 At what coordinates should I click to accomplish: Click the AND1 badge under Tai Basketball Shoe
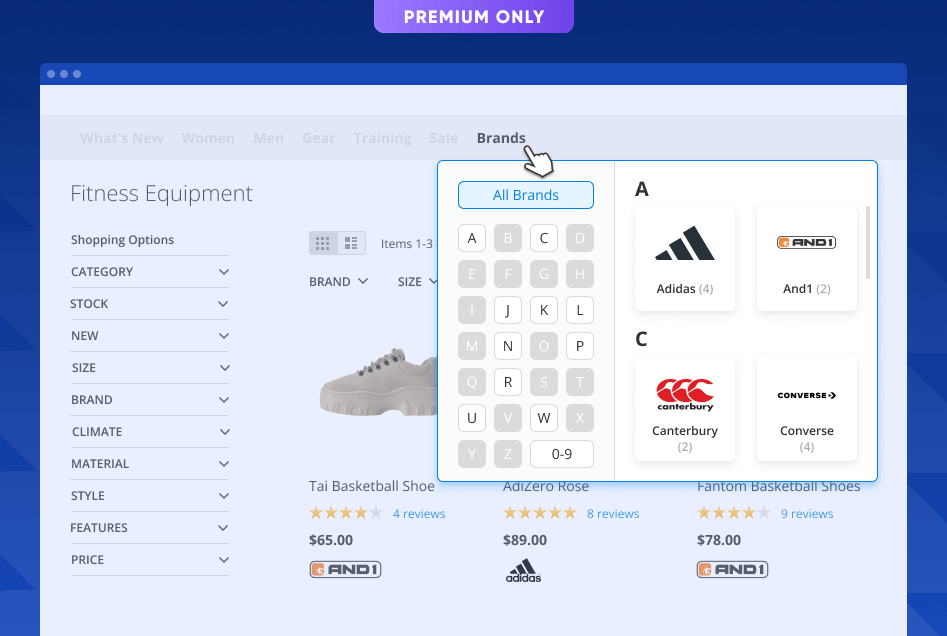pos(345,568)
